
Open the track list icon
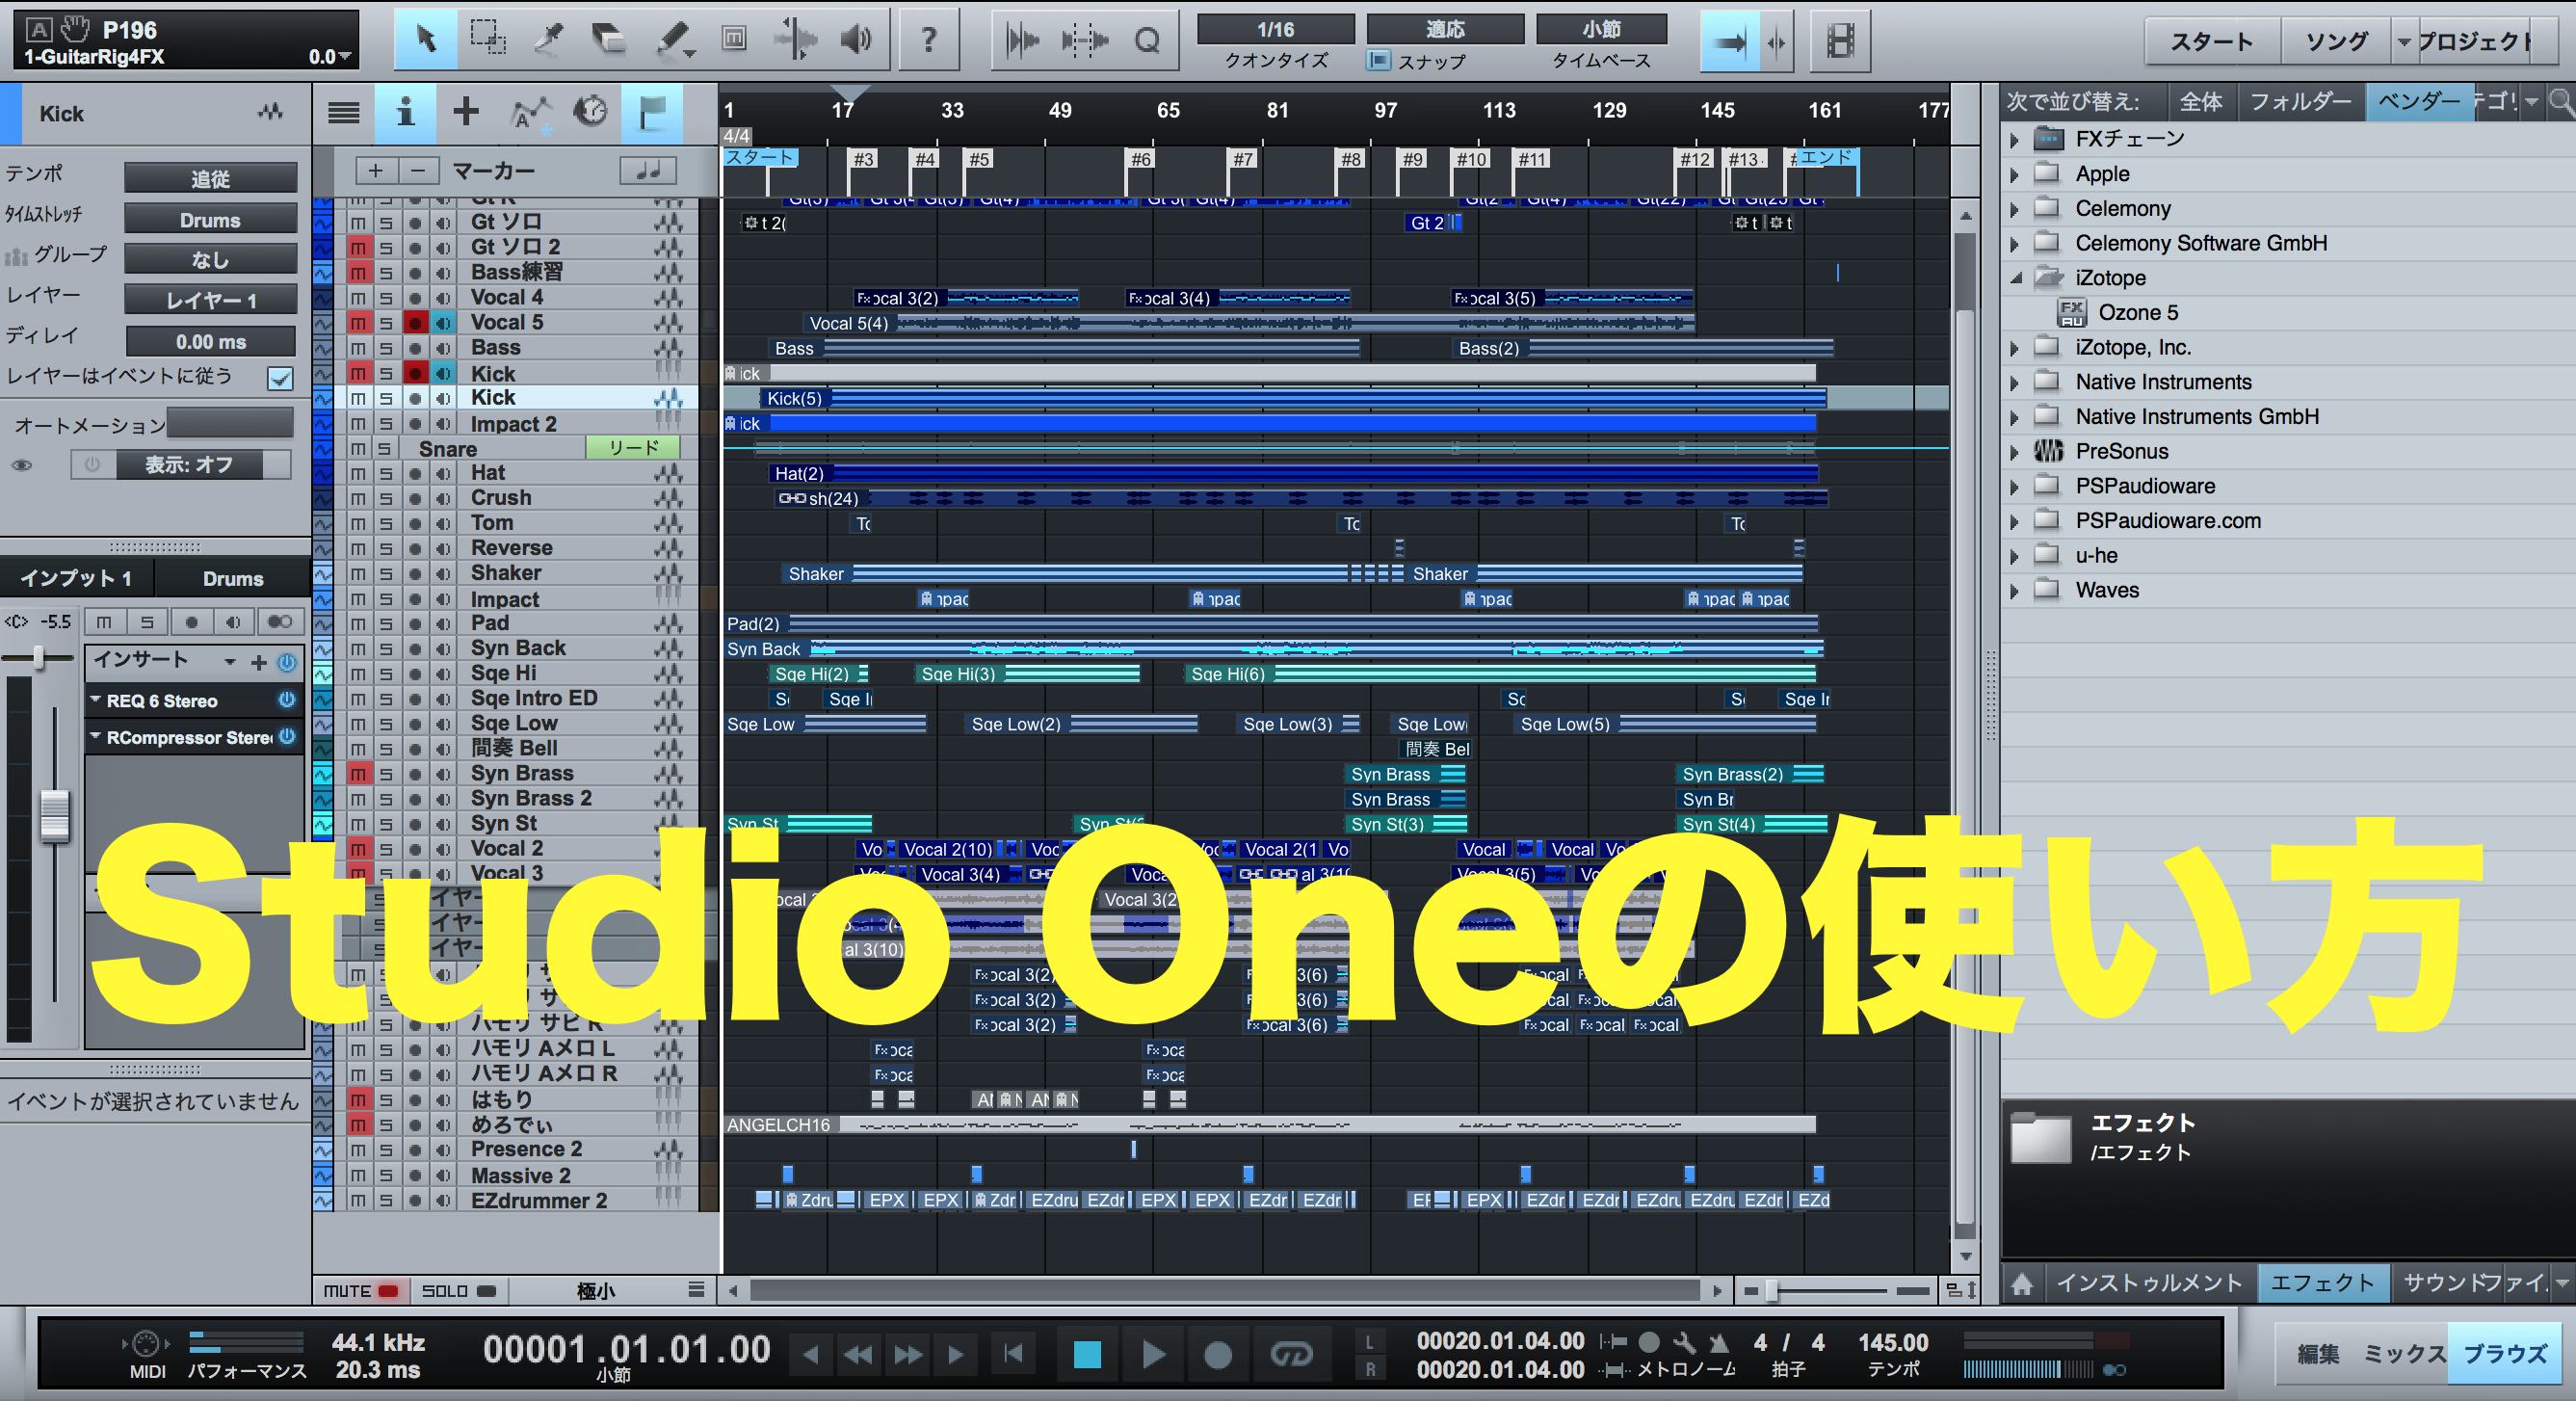pyautogui.click(x=344, y=113)
